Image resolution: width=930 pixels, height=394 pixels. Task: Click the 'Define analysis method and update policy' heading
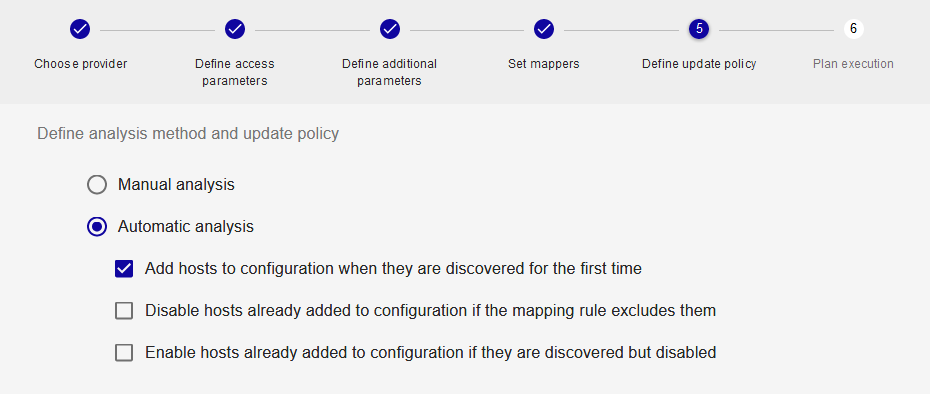point(188,134)
